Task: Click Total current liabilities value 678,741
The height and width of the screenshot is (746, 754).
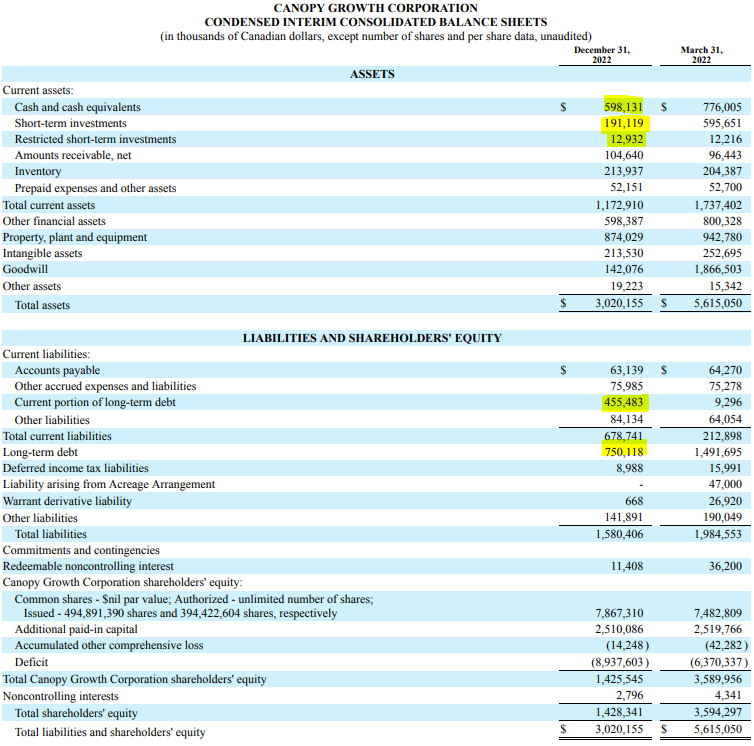Action: 624,436
